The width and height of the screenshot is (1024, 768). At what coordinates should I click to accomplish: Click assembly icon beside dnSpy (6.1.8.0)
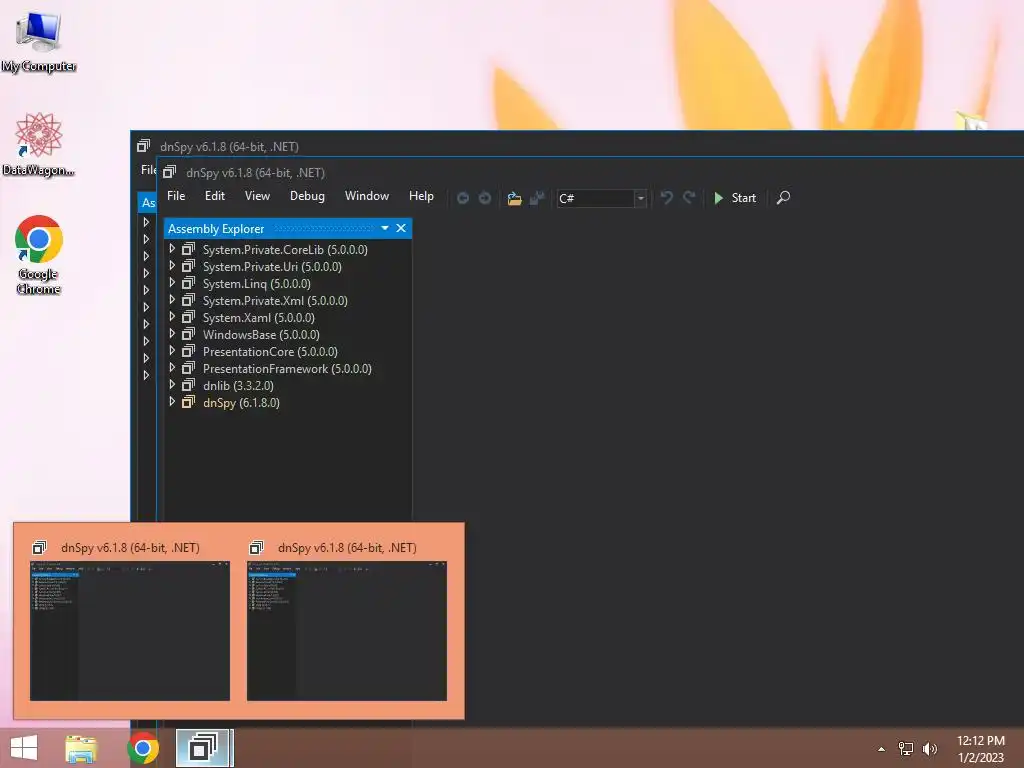[188, 402]
